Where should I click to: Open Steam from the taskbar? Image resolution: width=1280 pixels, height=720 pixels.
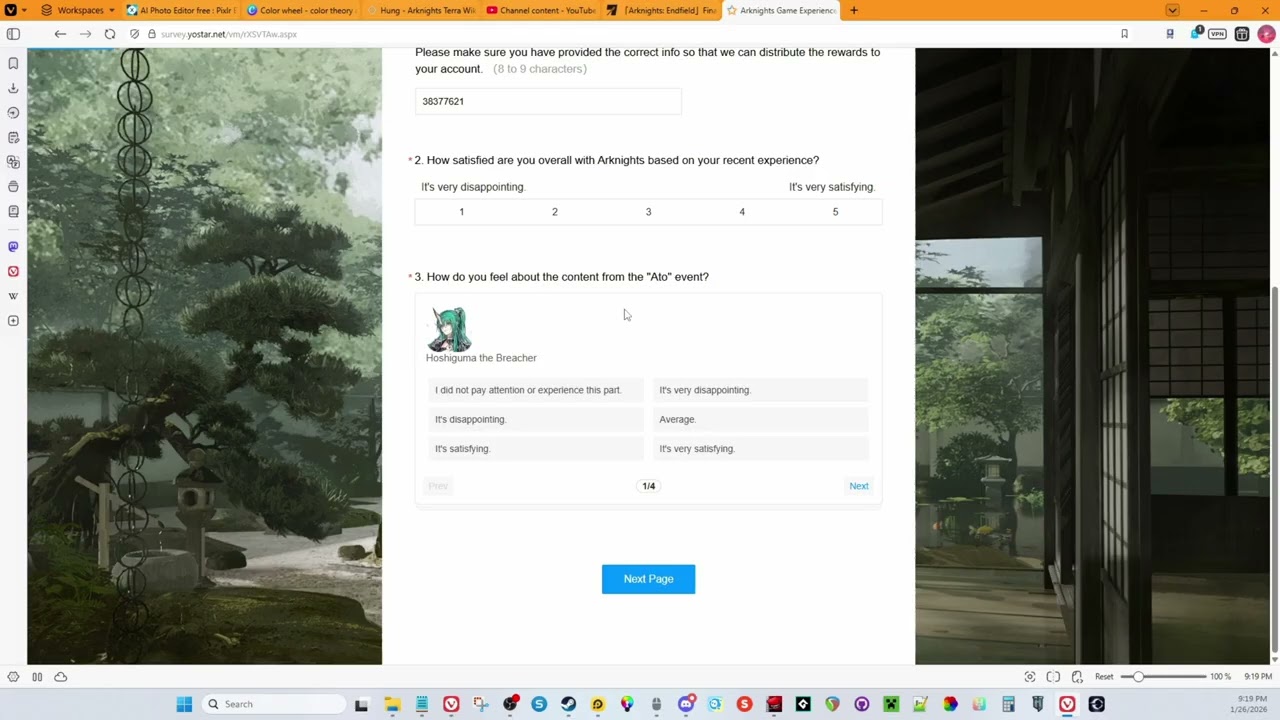(x=568, y=704)
